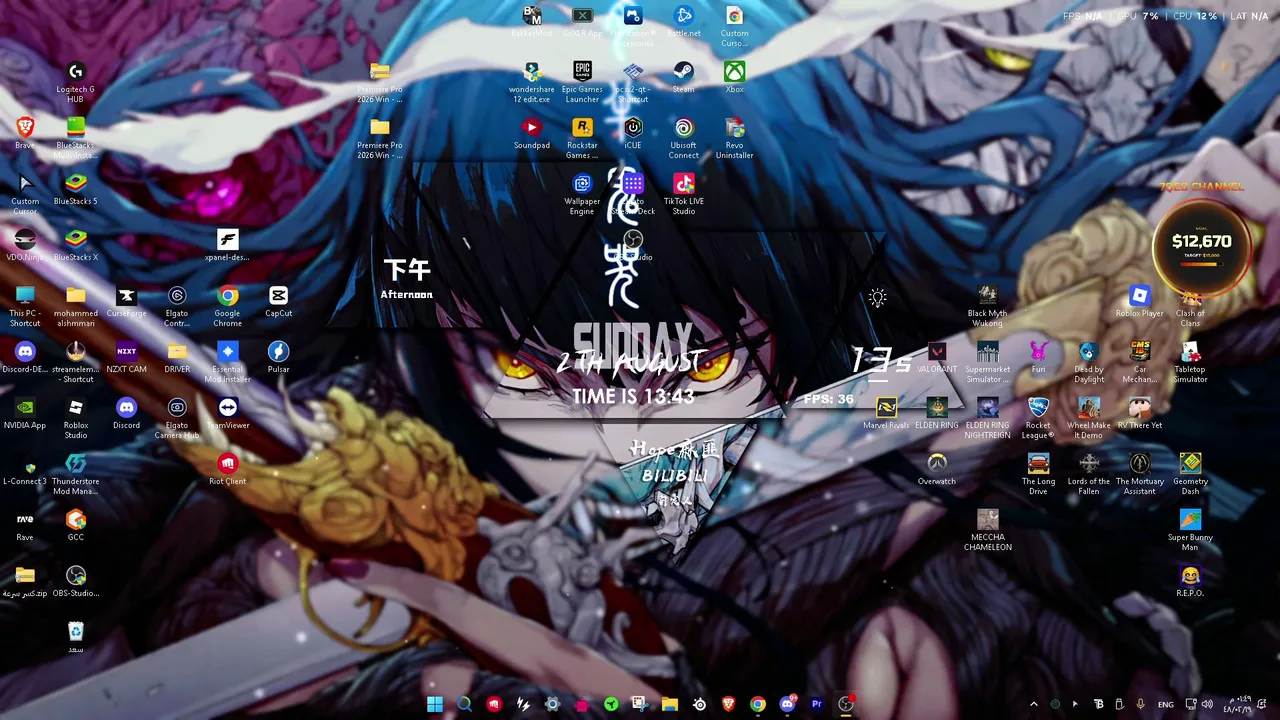The image size is (1280, 720).
Task: Select the Black Myth Wukong game icon
Action: tap(988, 306)
